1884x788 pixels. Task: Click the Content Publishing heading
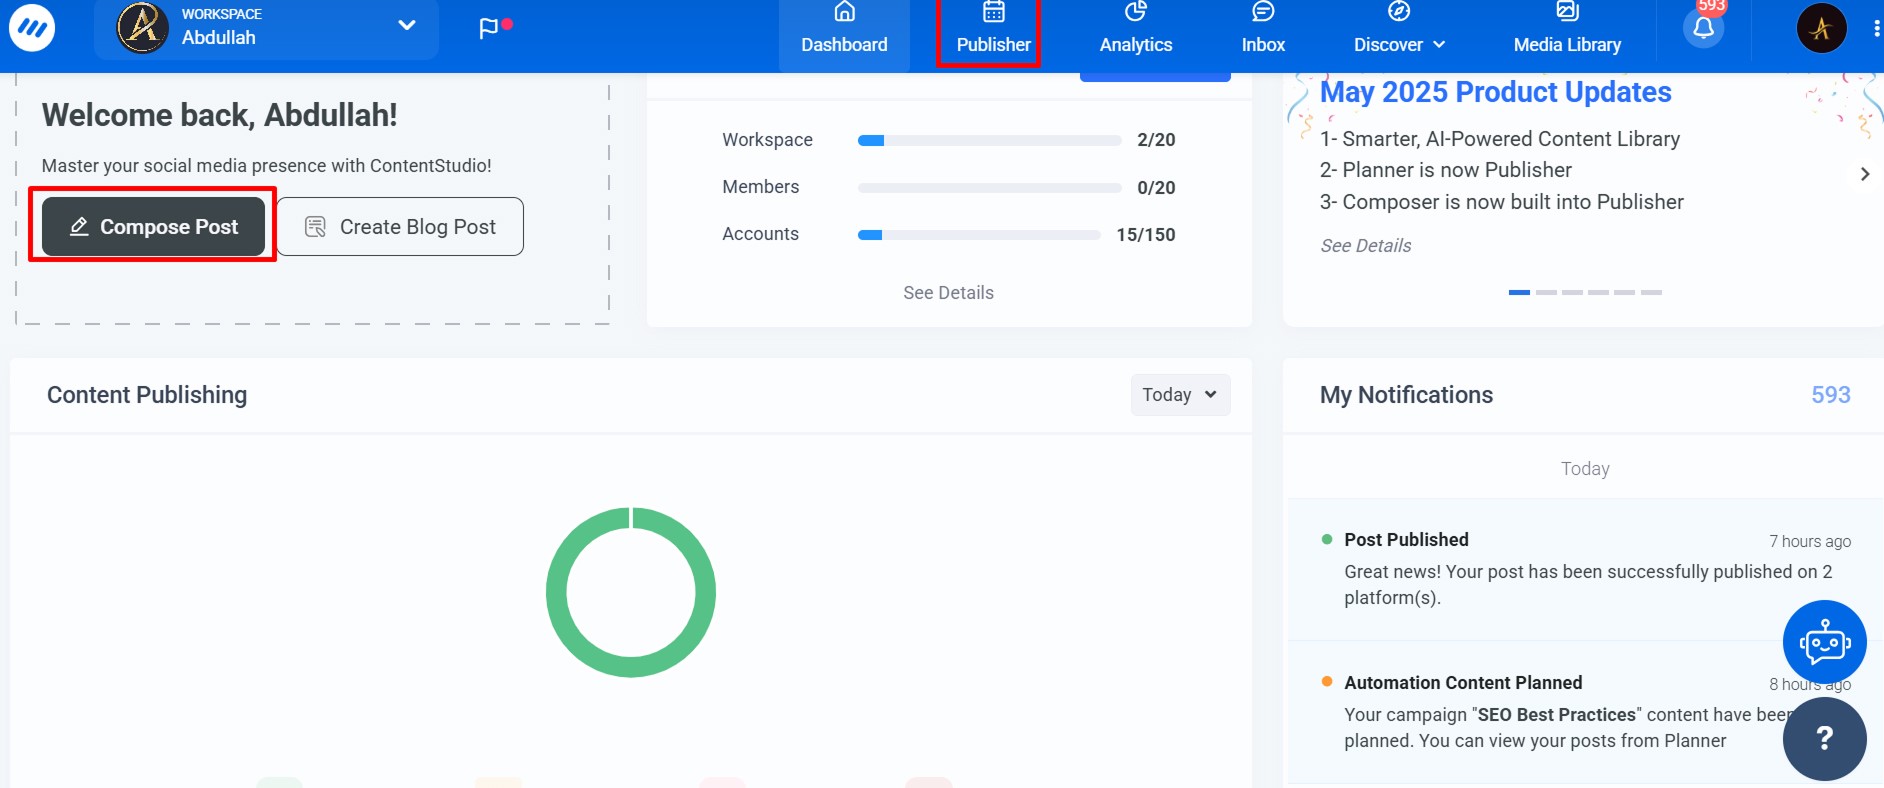coord(147,395)
